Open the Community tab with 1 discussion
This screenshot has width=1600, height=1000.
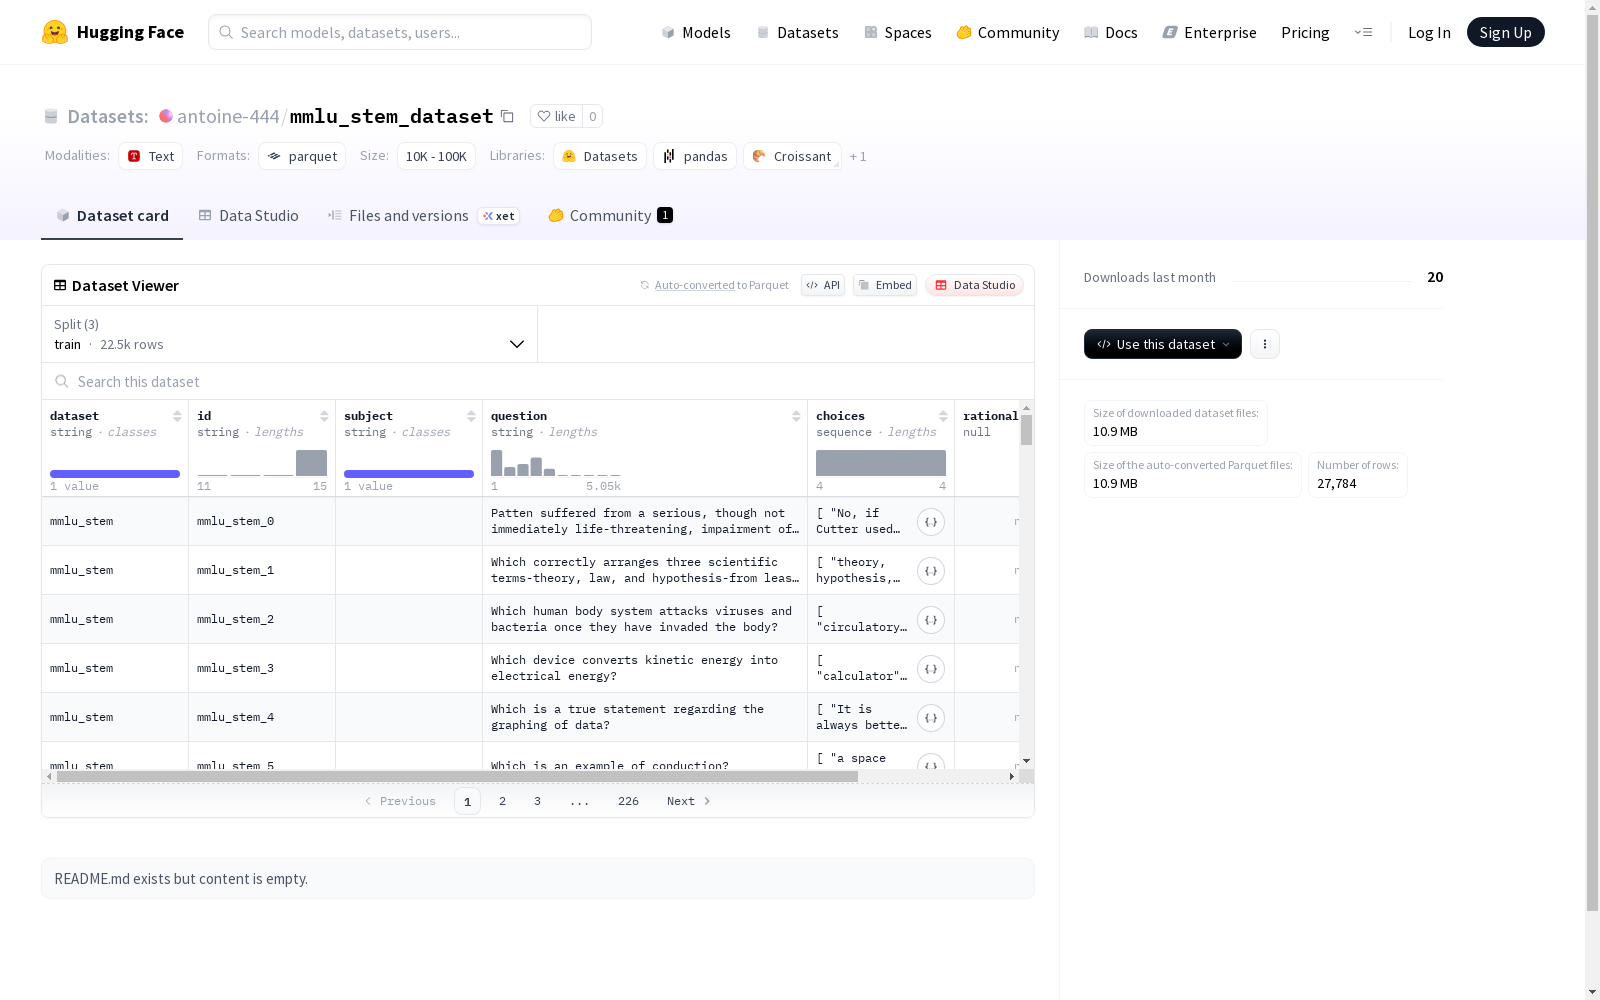tap(610, 216)
